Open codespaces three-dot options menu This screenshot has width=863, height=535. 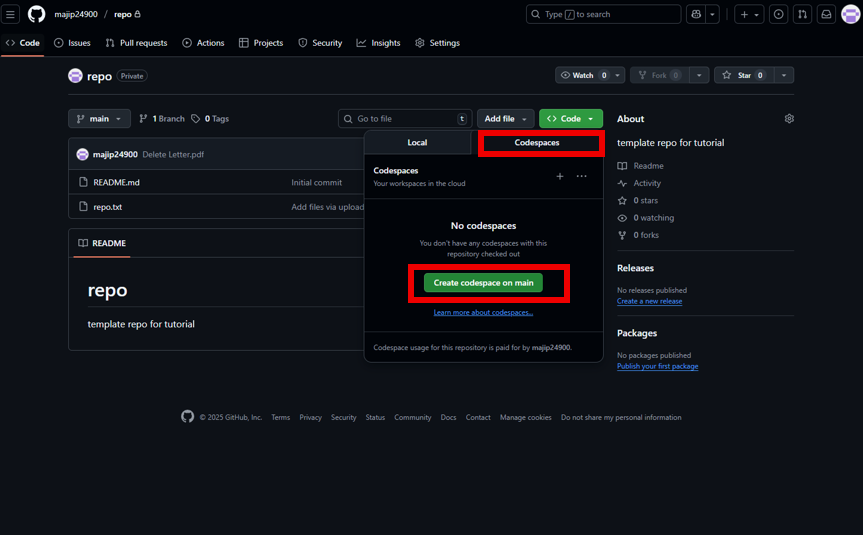(x=581, y=176)
